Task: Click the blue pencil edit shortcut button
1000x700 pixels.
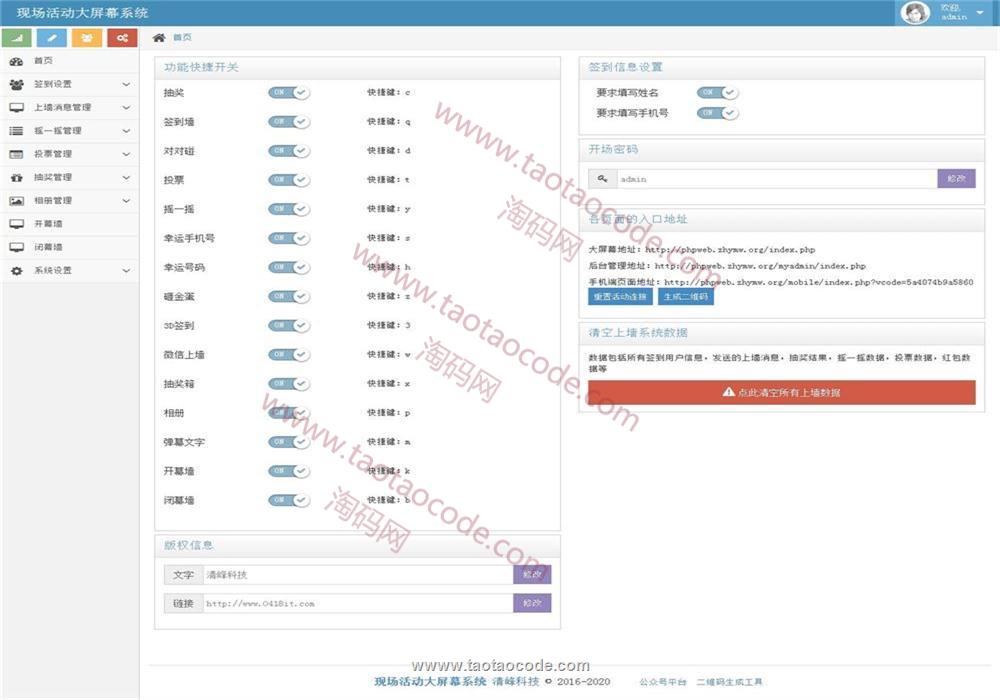Action: point(52,38)
